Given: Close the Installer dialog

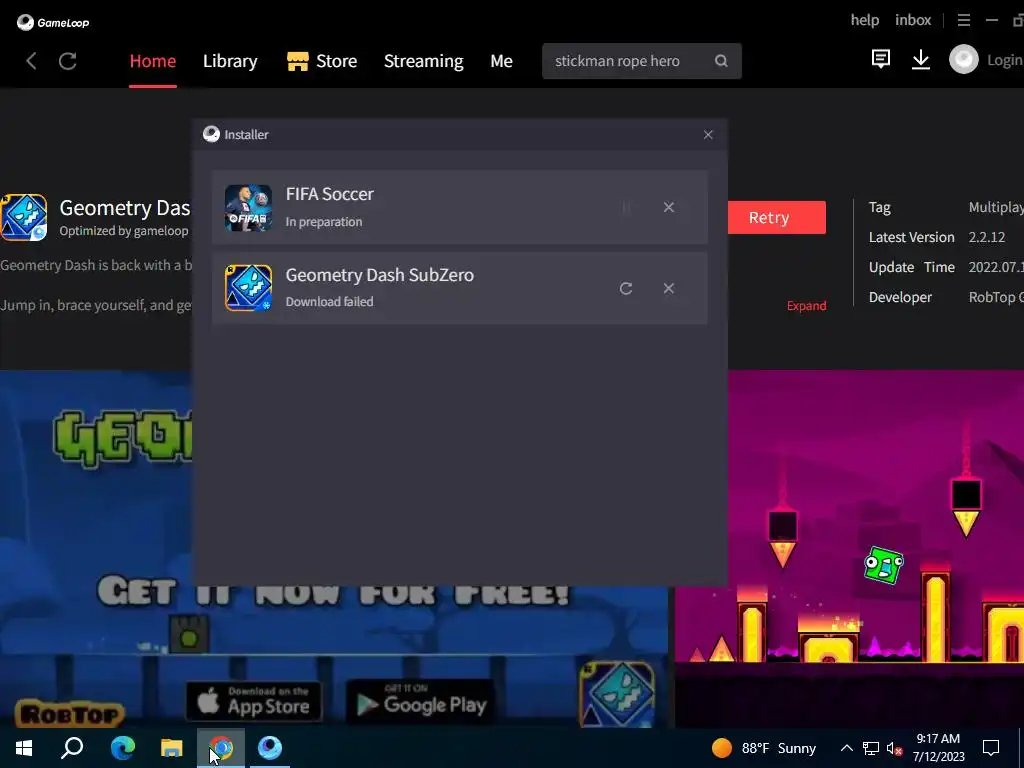Looking at the screenshot, I should [708, 135].
